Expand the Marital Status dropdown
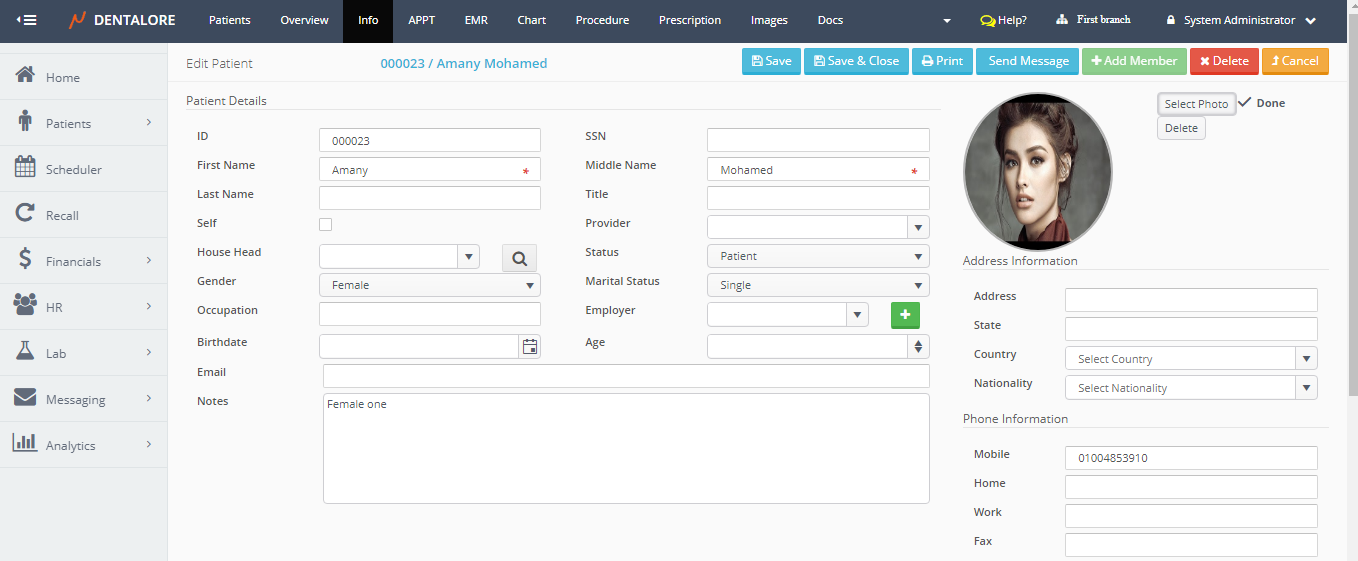This screenshot has height=561, width=1358. [818, 285]
